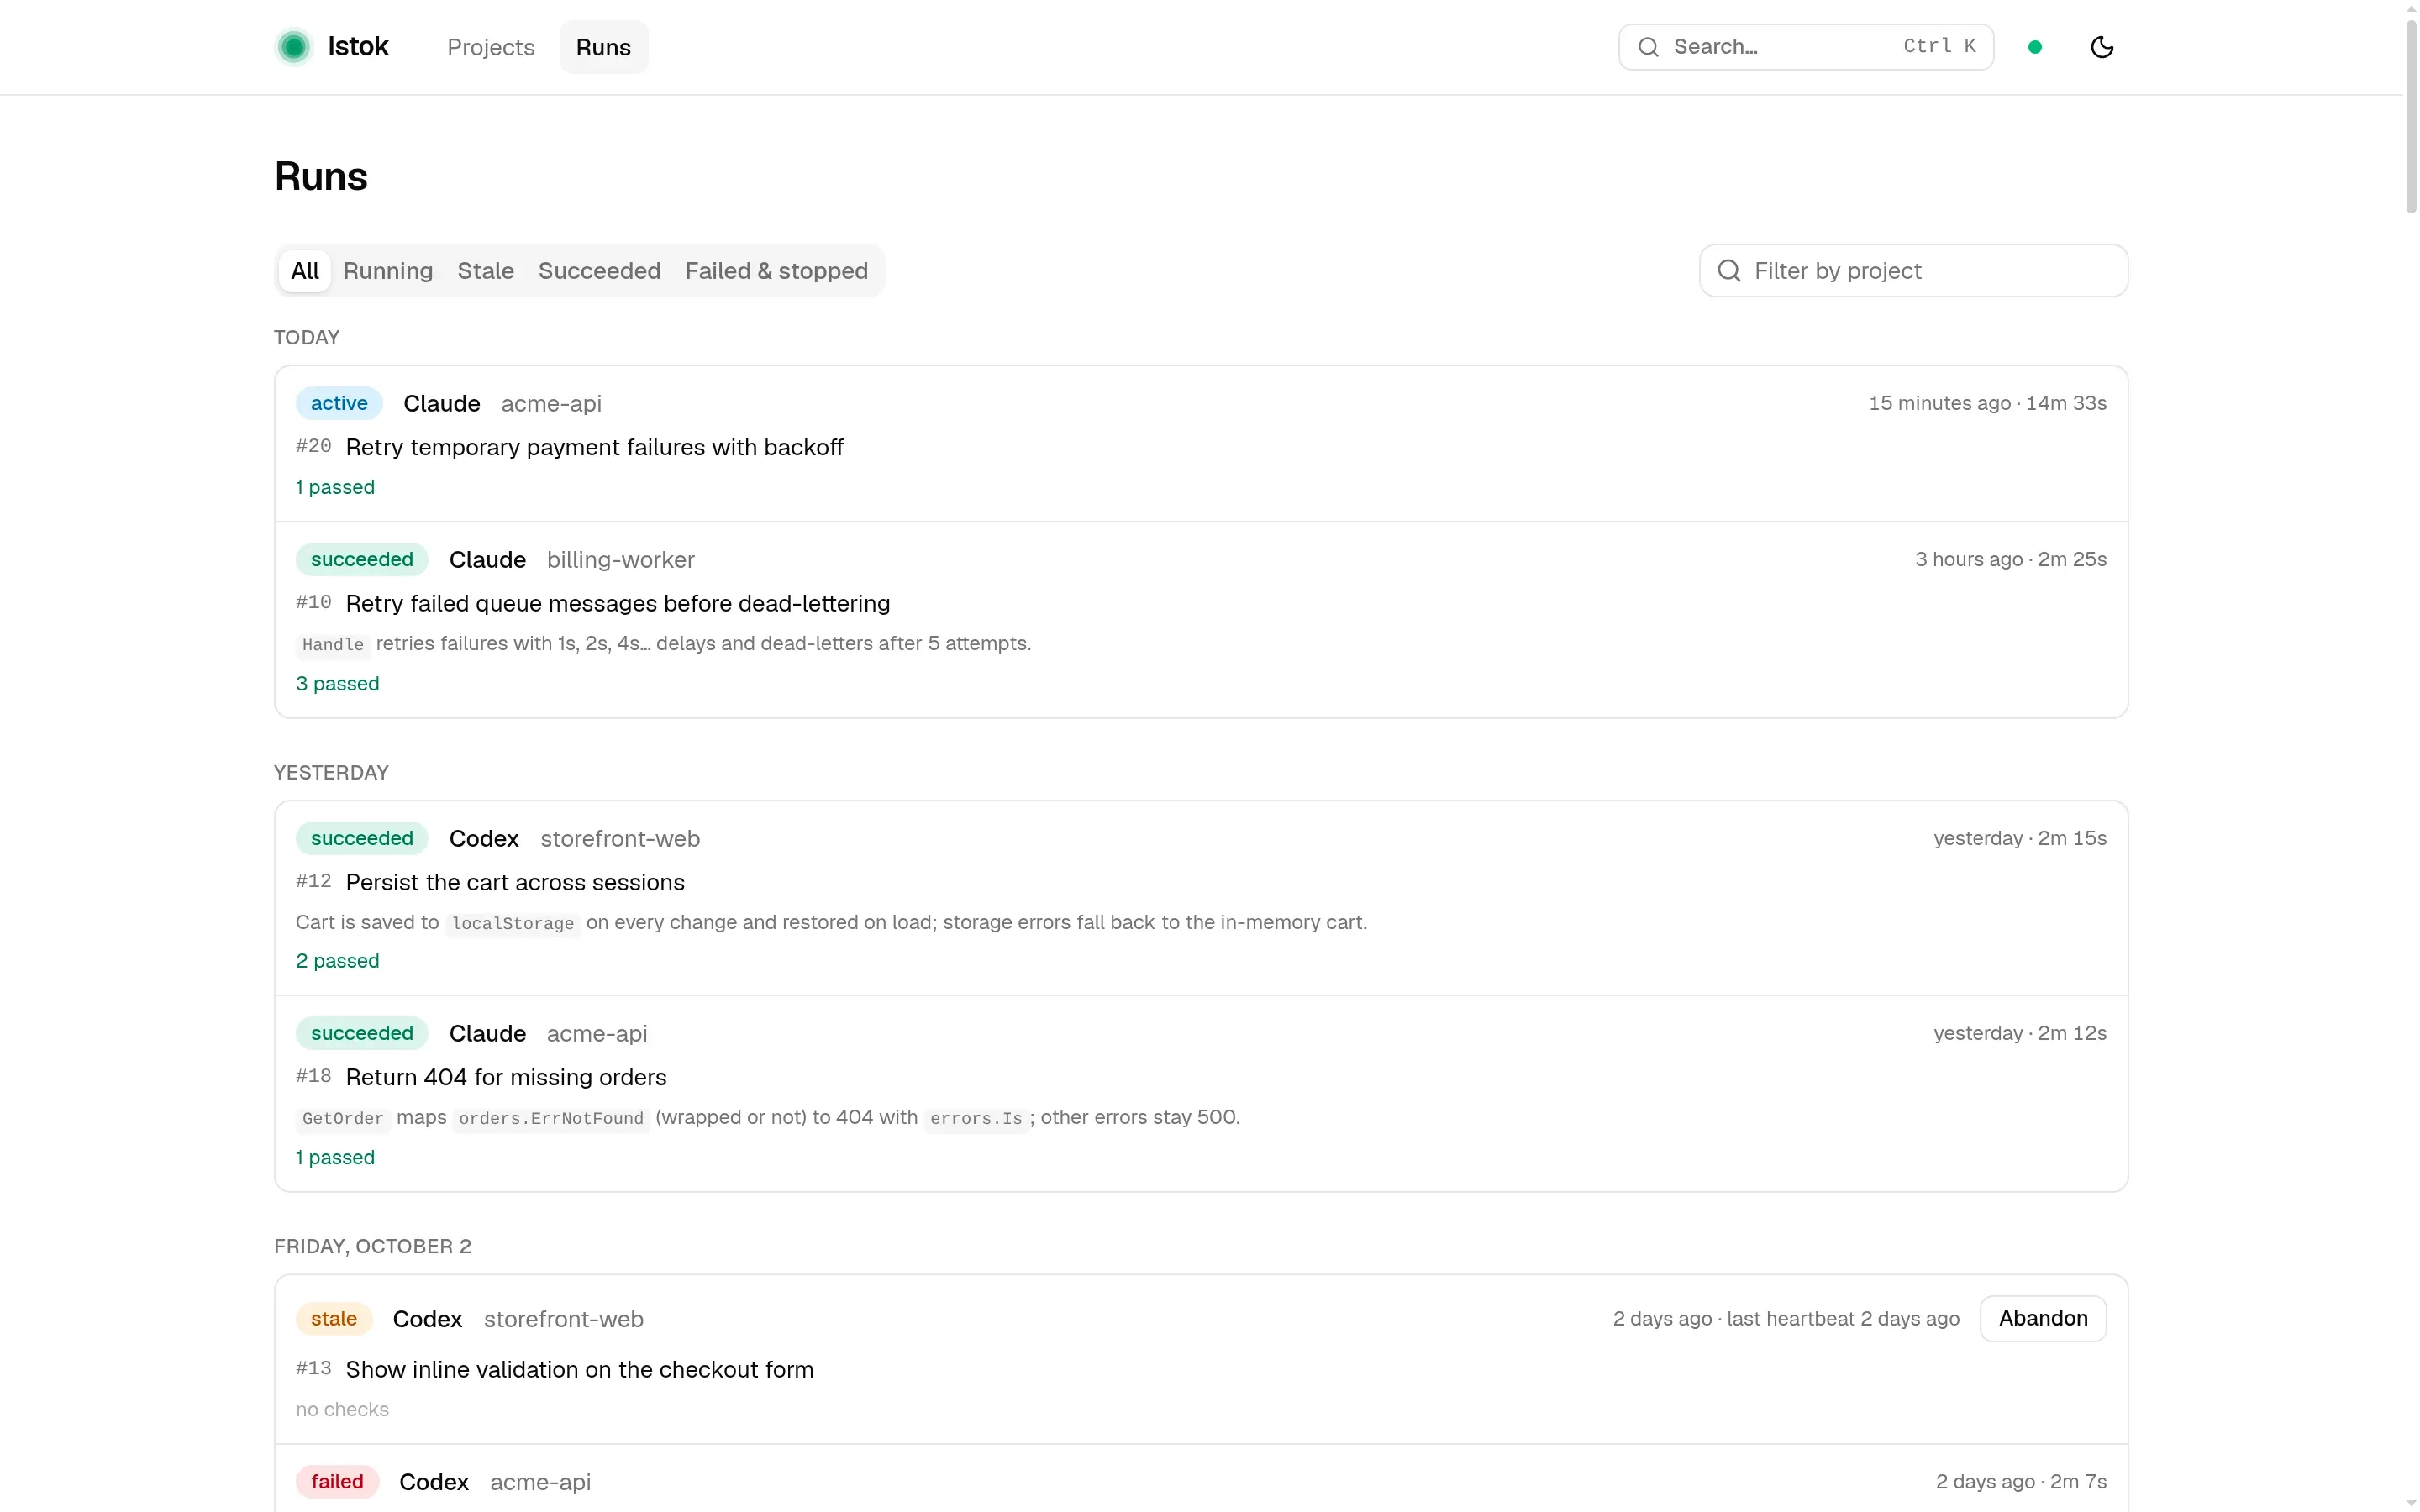Click succeeded badge on the Codex storefront-web run
The image size is (2420, 1512).
[x=362, y=838]
